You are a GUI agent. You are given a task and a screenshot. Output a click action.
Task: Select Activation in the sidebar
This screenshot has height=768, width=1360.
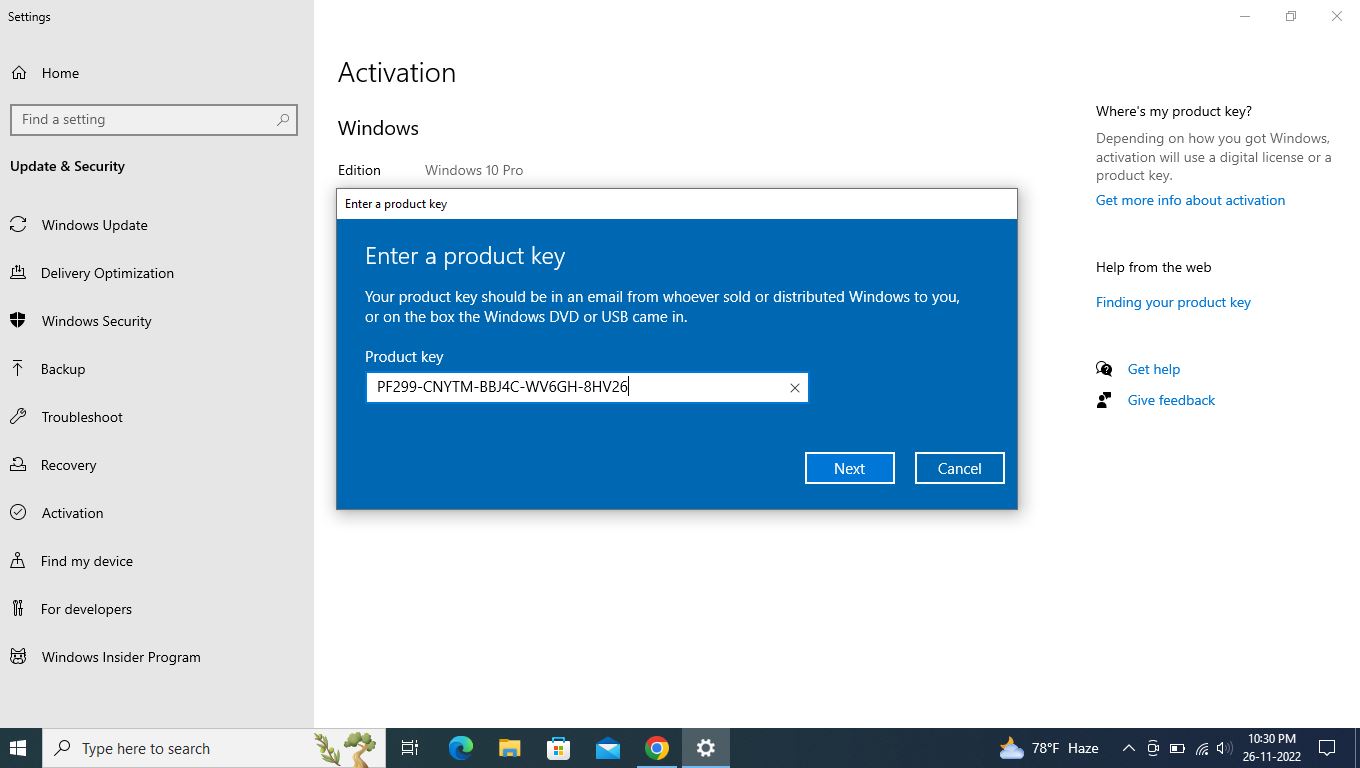[72, 513]
